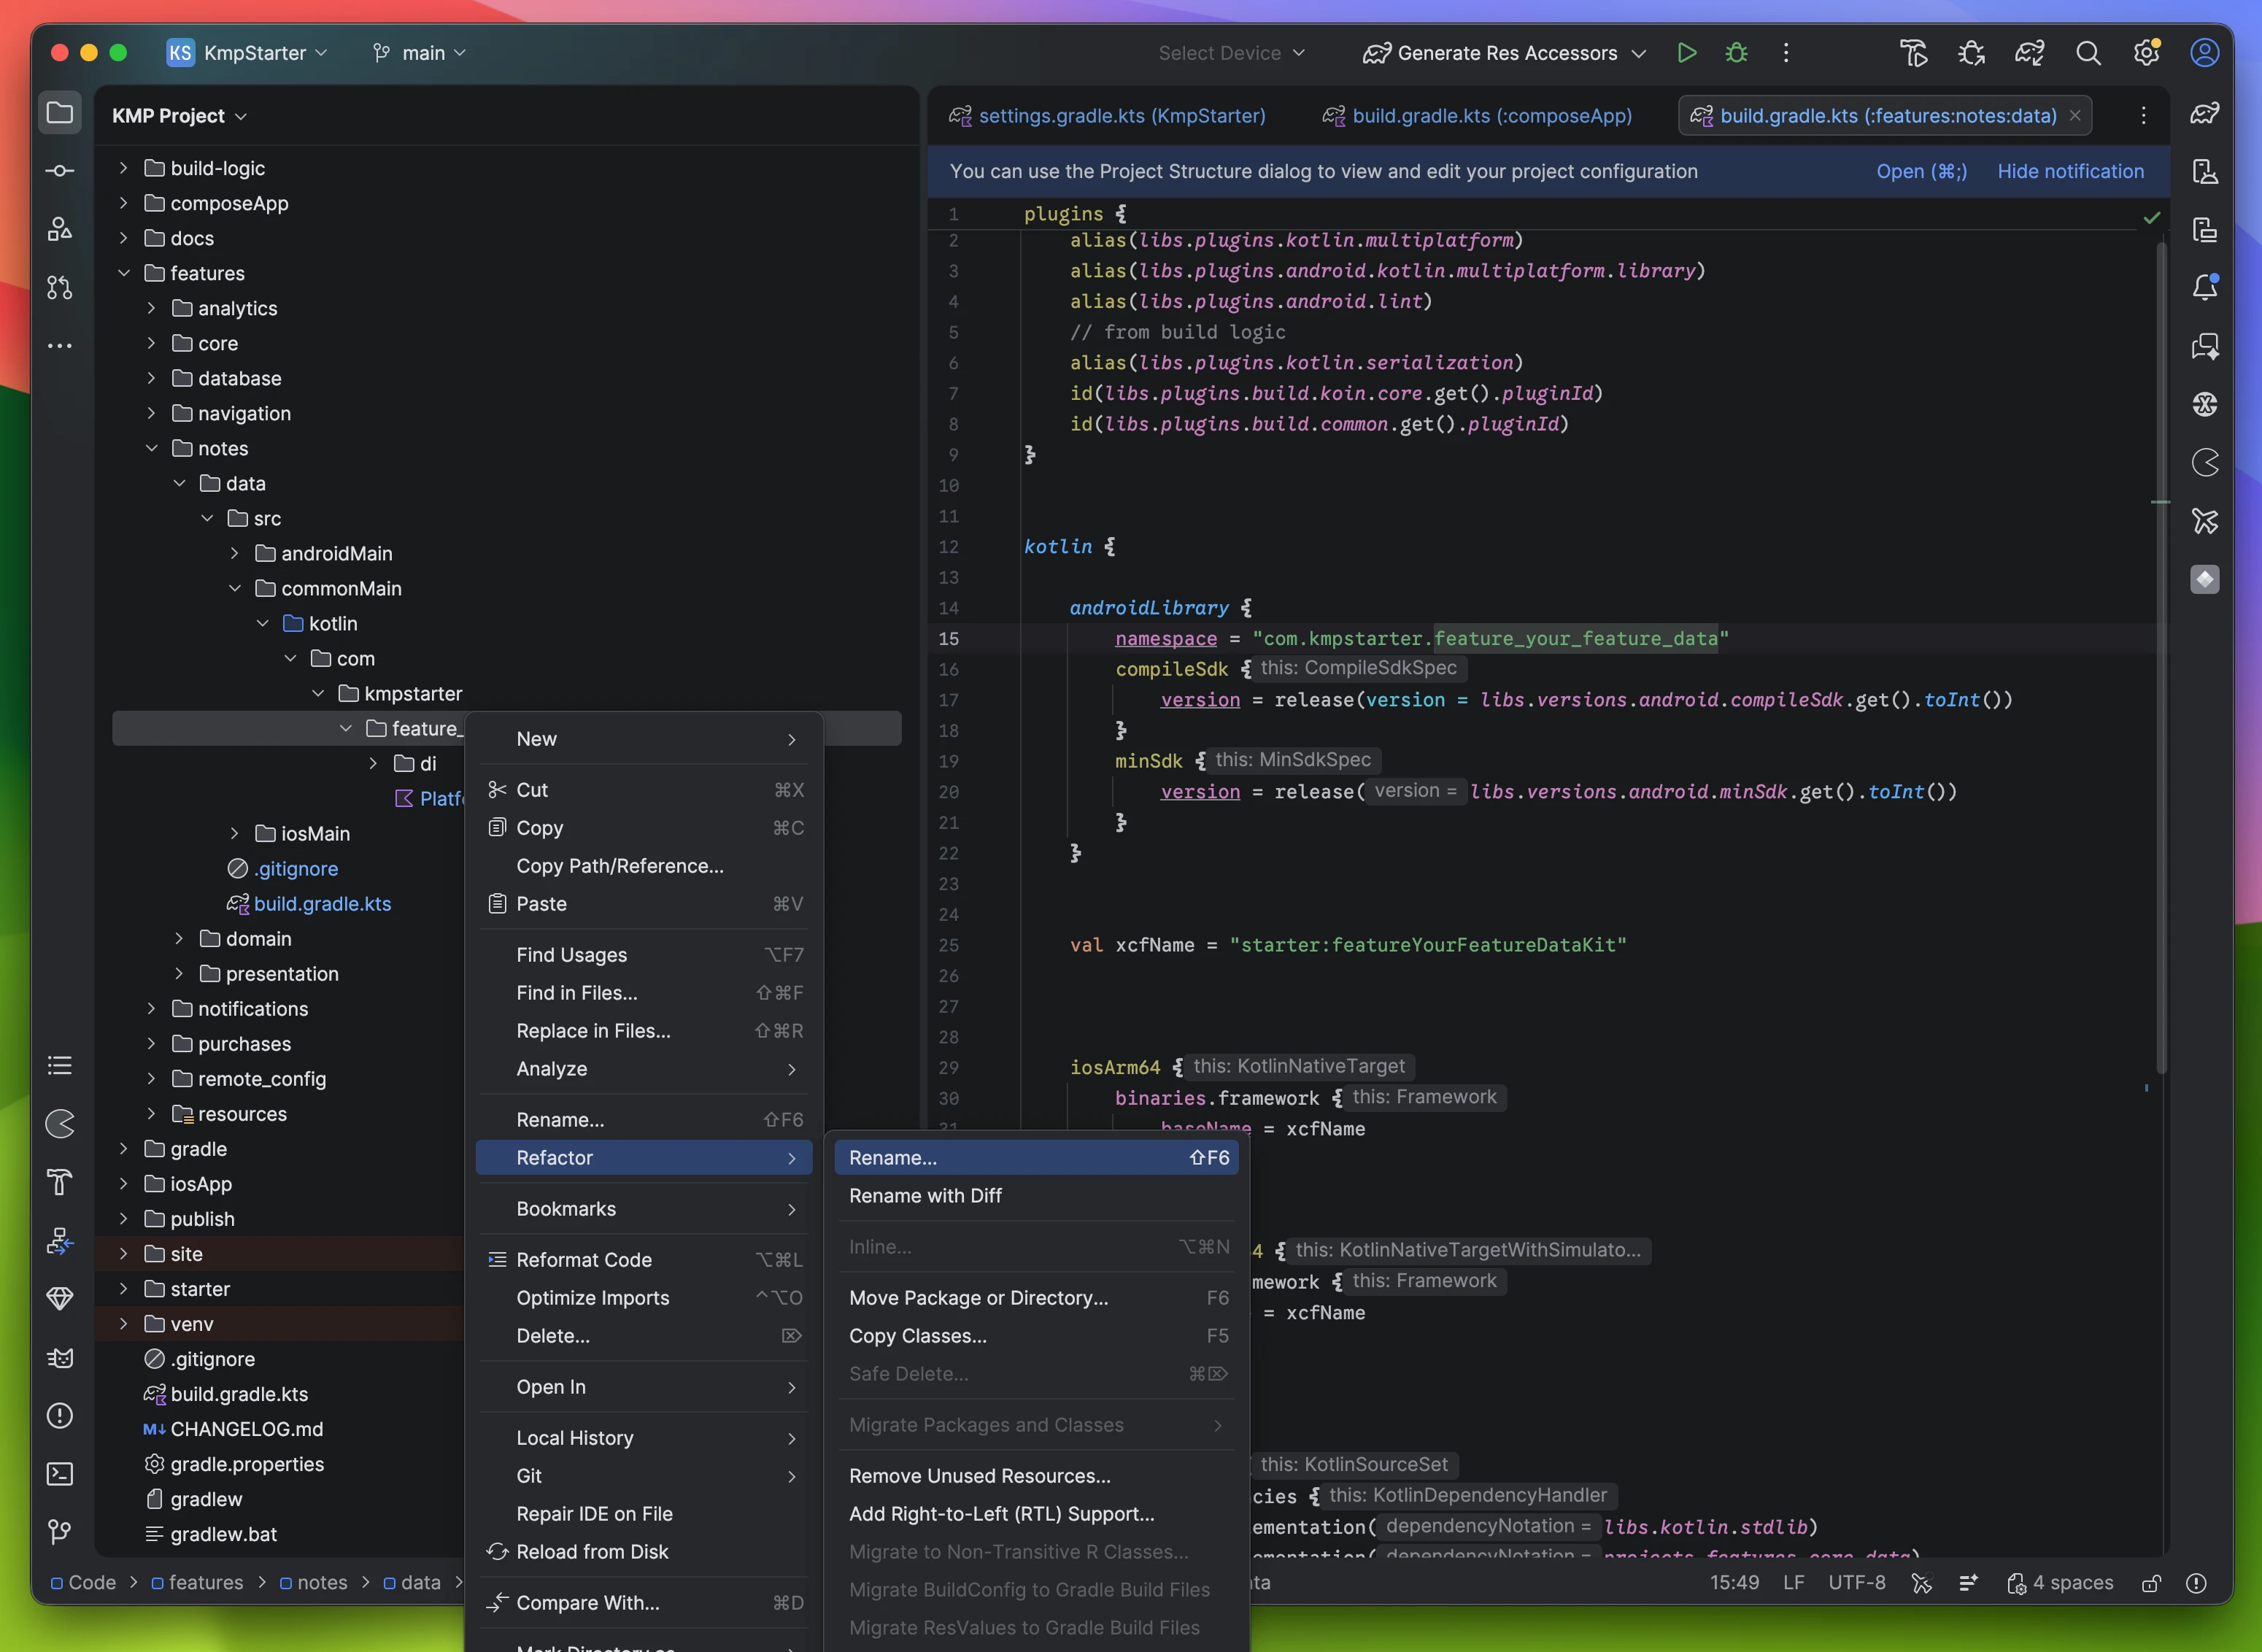
Task: Open Search Everywhere magnifier icon
Action: (2088, 53)
